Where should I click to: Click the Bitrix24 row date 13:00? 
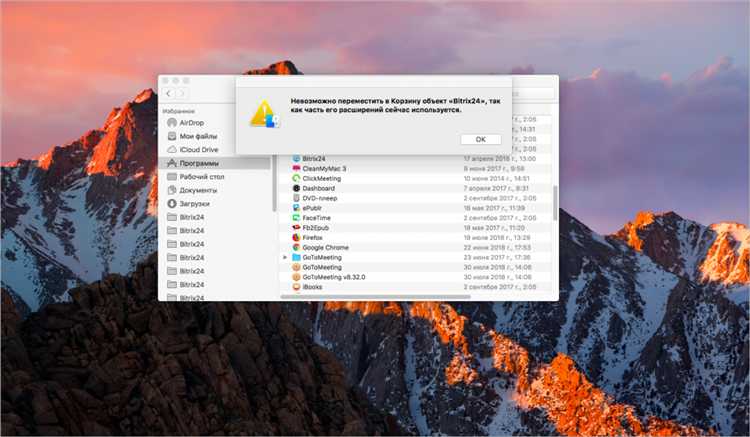499,158
